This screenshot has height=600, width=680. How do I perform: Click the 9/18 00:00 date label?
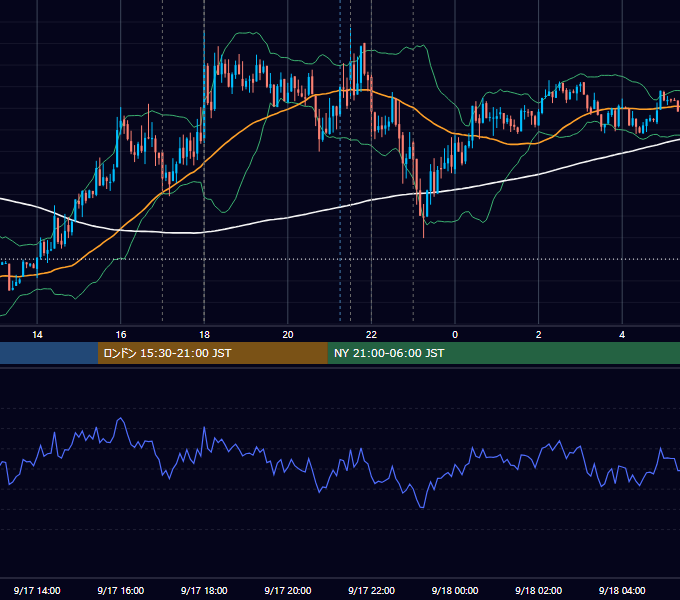point(455,590)
